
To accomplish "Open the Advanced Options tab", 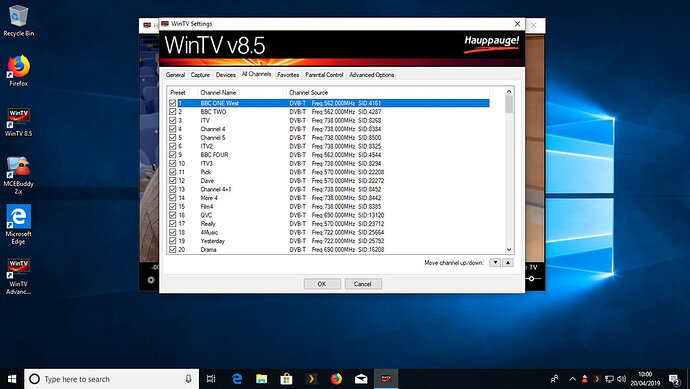I will point(372,75).
